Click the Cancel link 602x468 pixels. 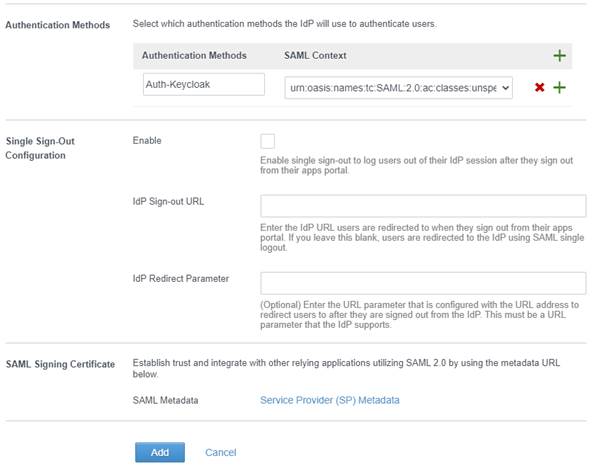[x=220, y=452]
